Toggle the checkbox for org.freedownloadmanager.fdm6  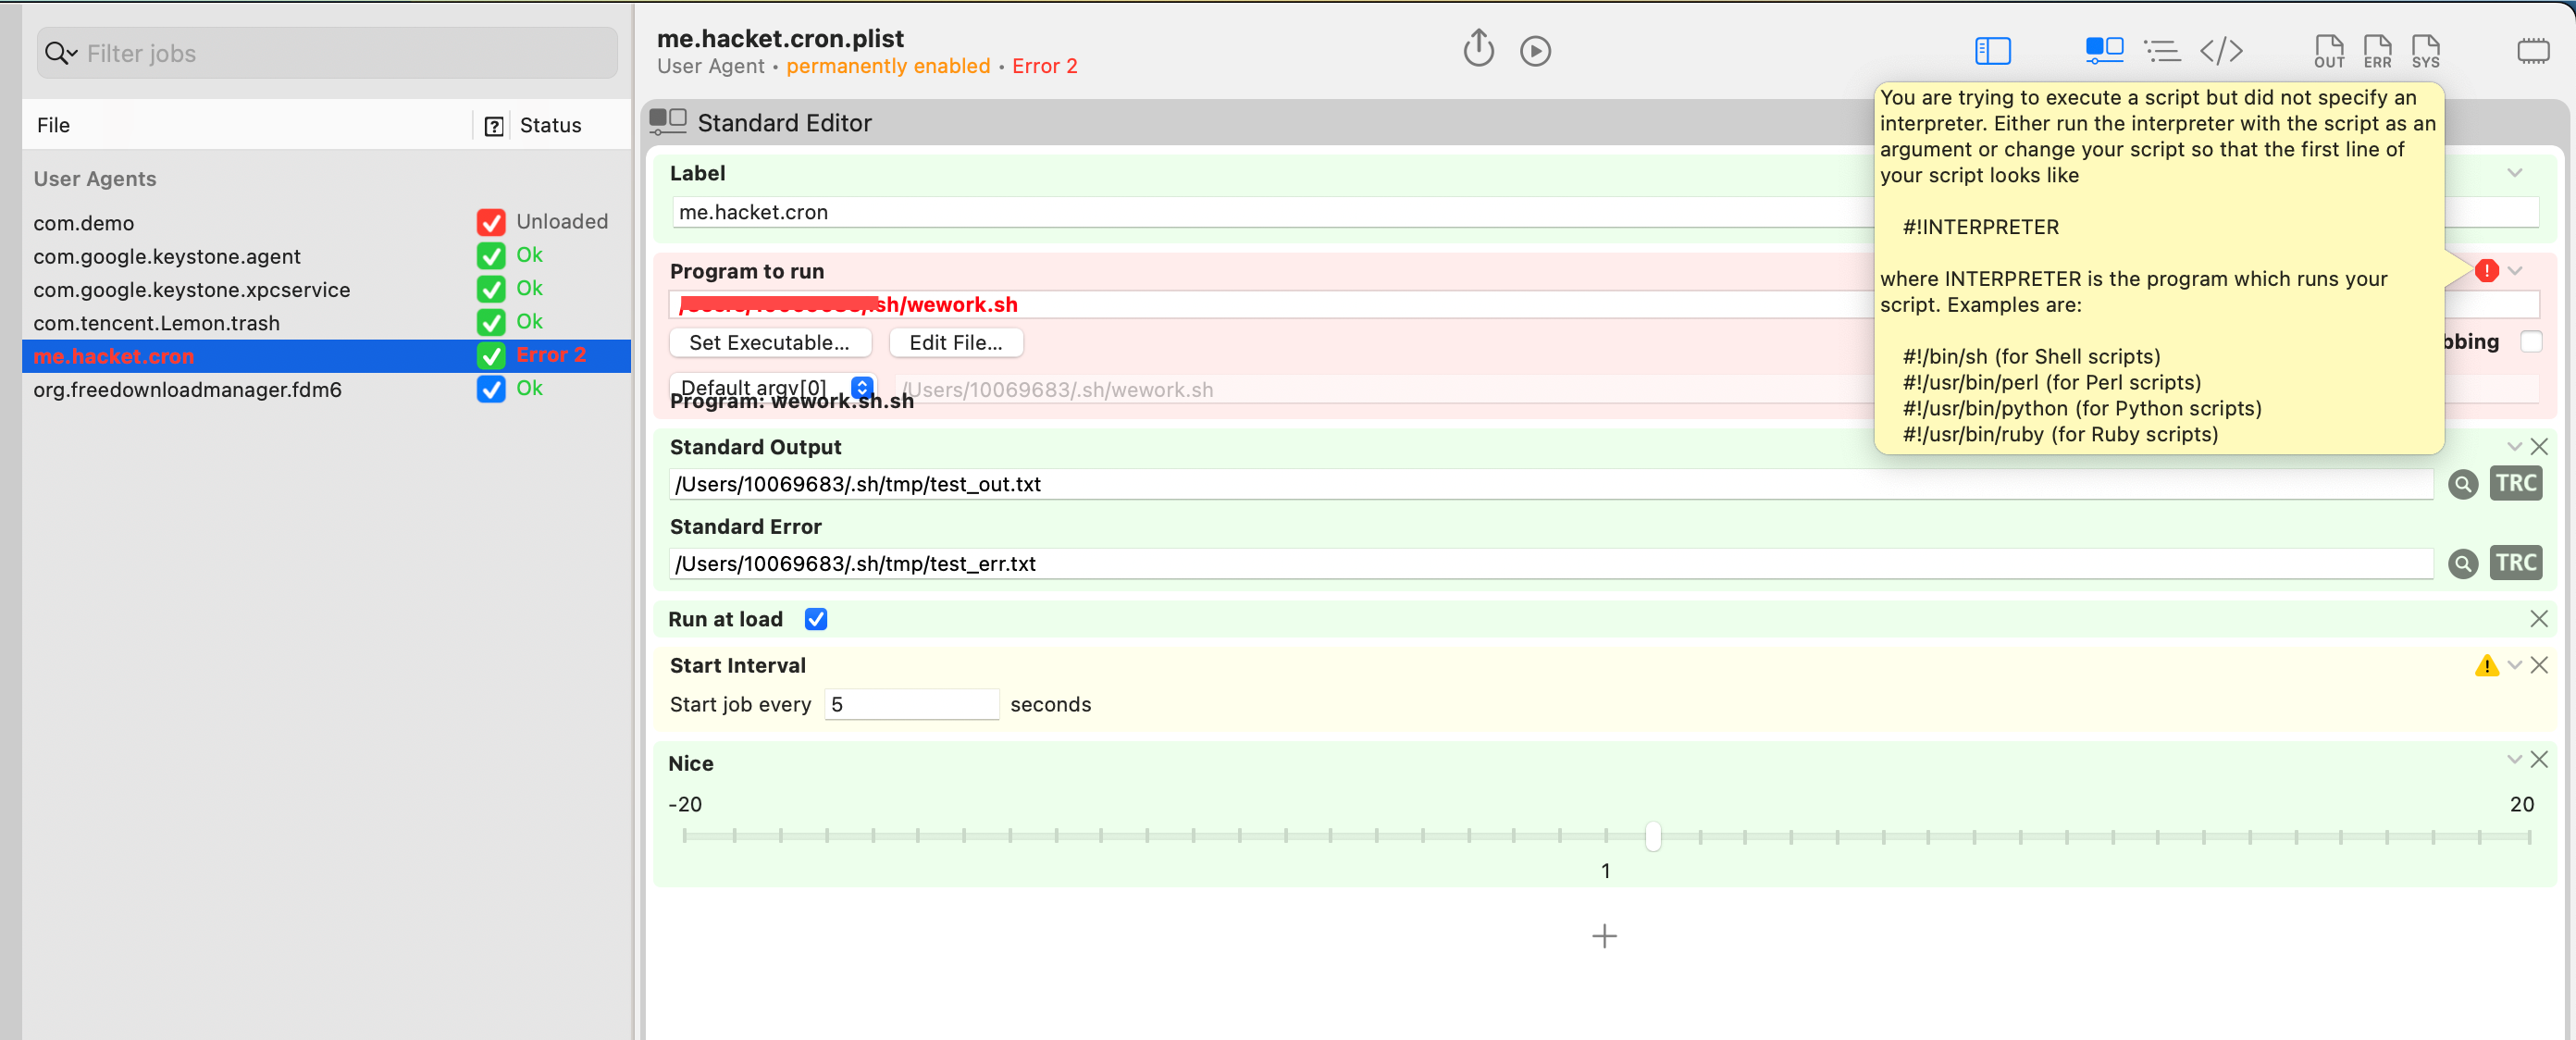tap(491, 389)
